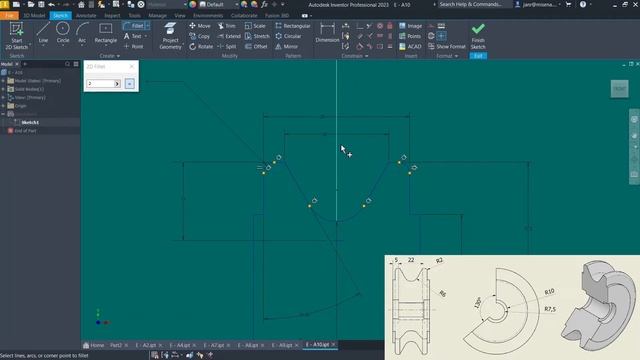The image size is (640, 360).
Task: Close the 2D Fillet dialog
Action: (x=131, y=67)
